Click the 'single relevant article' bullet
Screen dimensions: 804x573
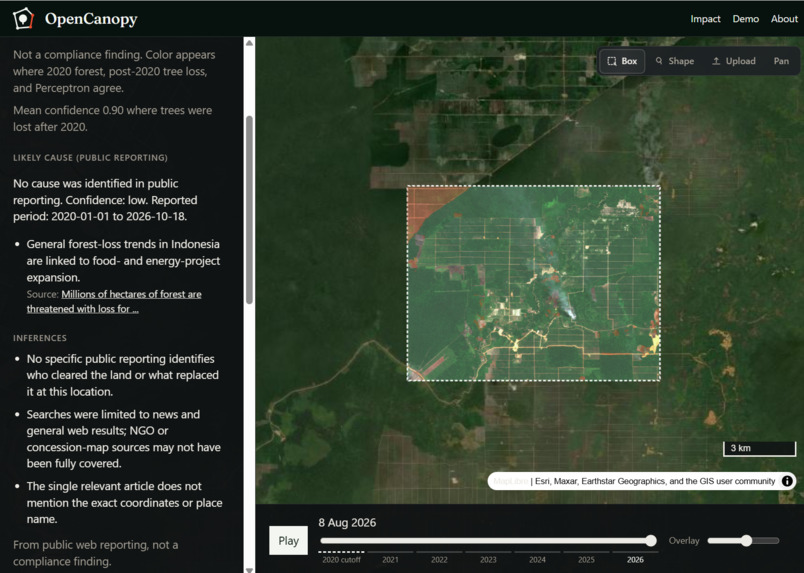click(x=125, y=503)
